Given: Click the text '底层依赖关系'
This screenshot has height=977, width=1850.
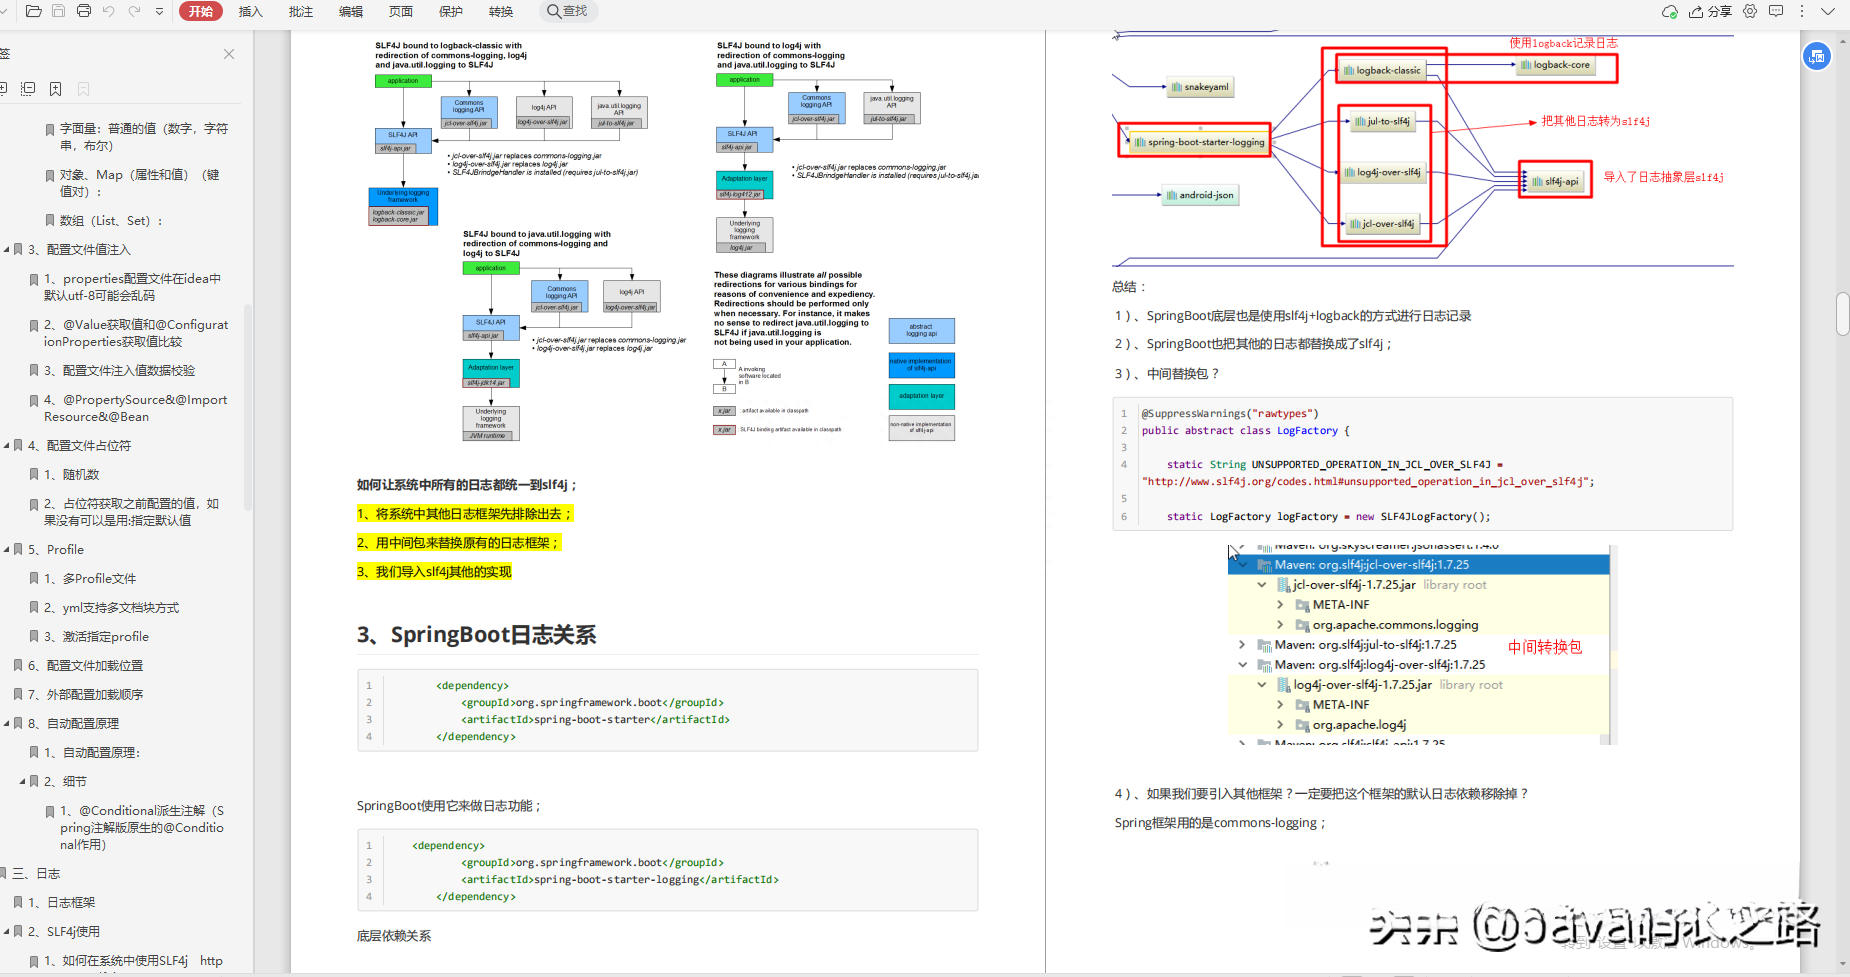Looking at the screenshot, I should tap(394, 936).
